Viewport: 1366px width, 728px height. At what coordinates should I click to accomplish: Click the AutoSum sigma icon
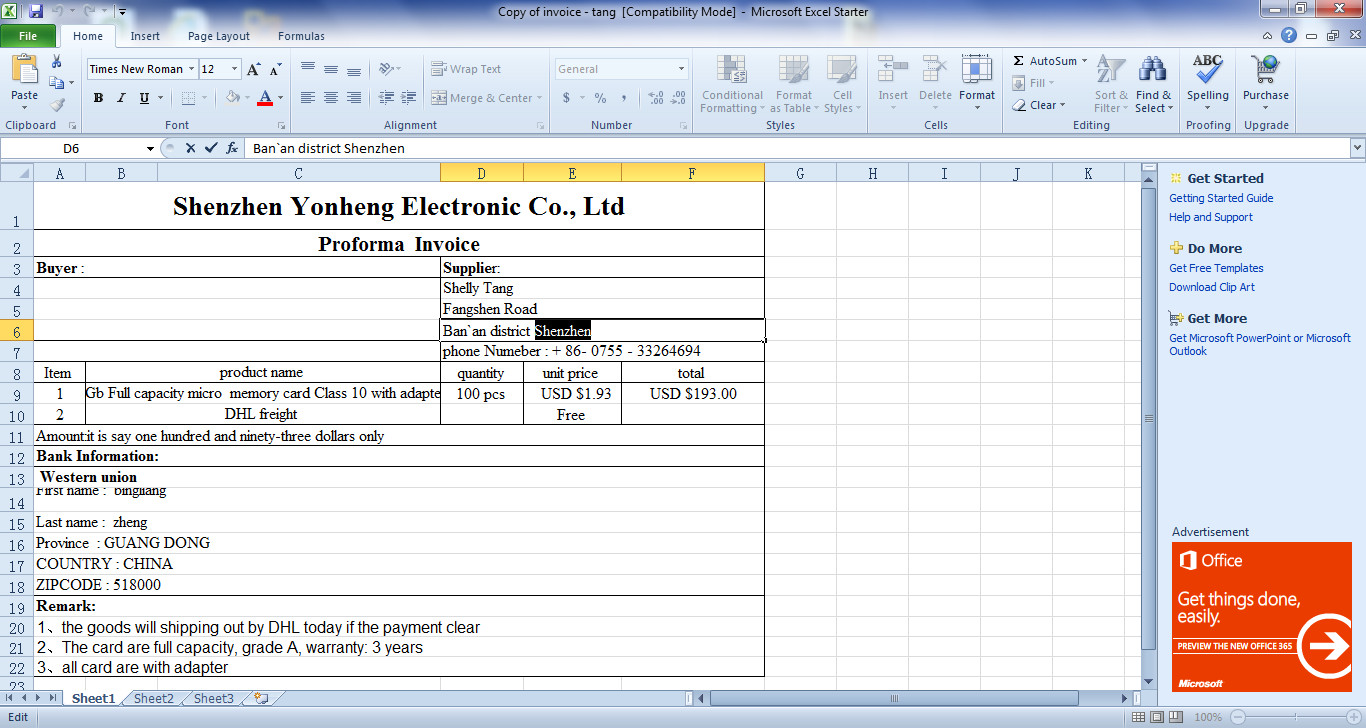pos(1018,61)
